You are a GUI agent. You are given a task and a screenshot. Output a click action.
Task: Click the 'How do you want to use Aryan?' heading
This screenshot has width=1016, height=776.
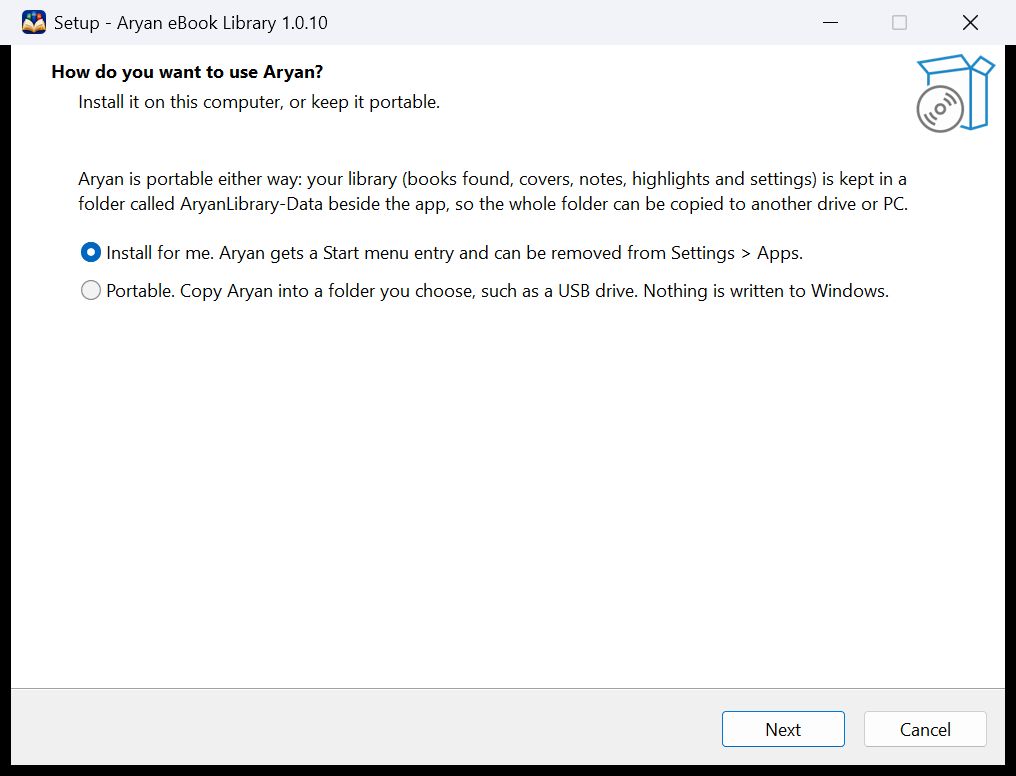pyautogui.click(x=187, y=72)
